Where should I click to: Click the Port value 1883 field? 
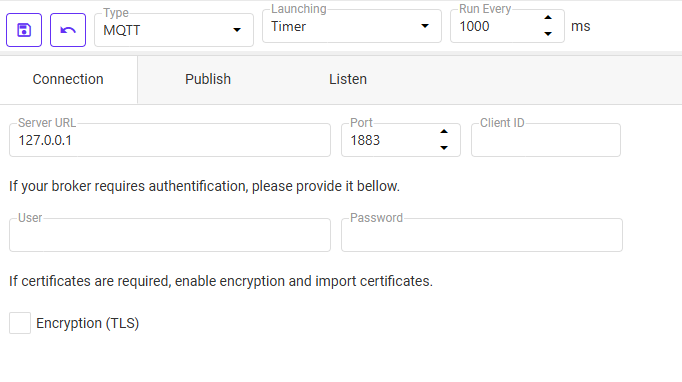coord(389,140)
